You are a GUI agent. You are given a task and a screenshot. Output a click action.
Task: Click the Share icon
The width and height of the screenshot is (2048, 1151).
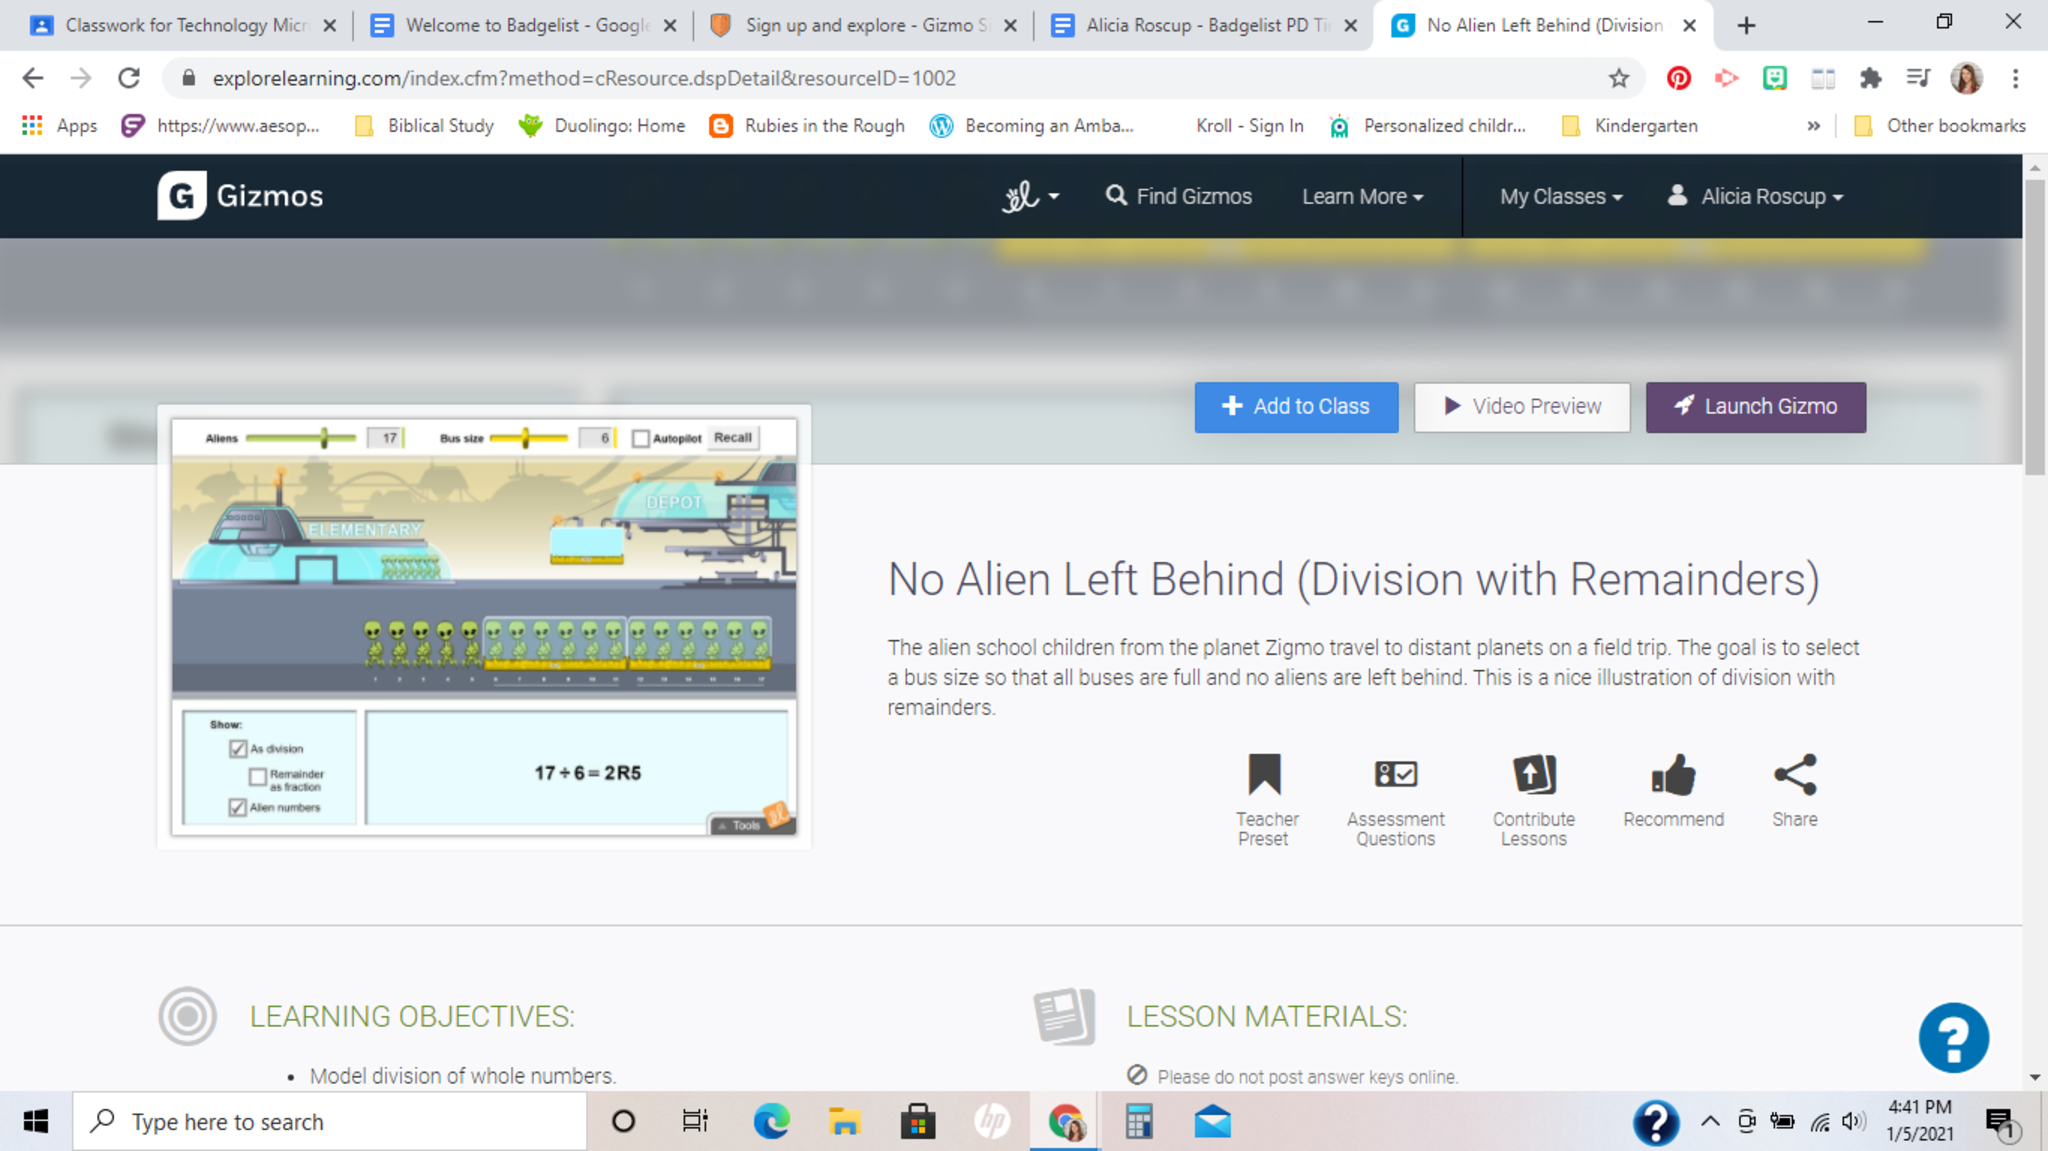[1794, 775]
